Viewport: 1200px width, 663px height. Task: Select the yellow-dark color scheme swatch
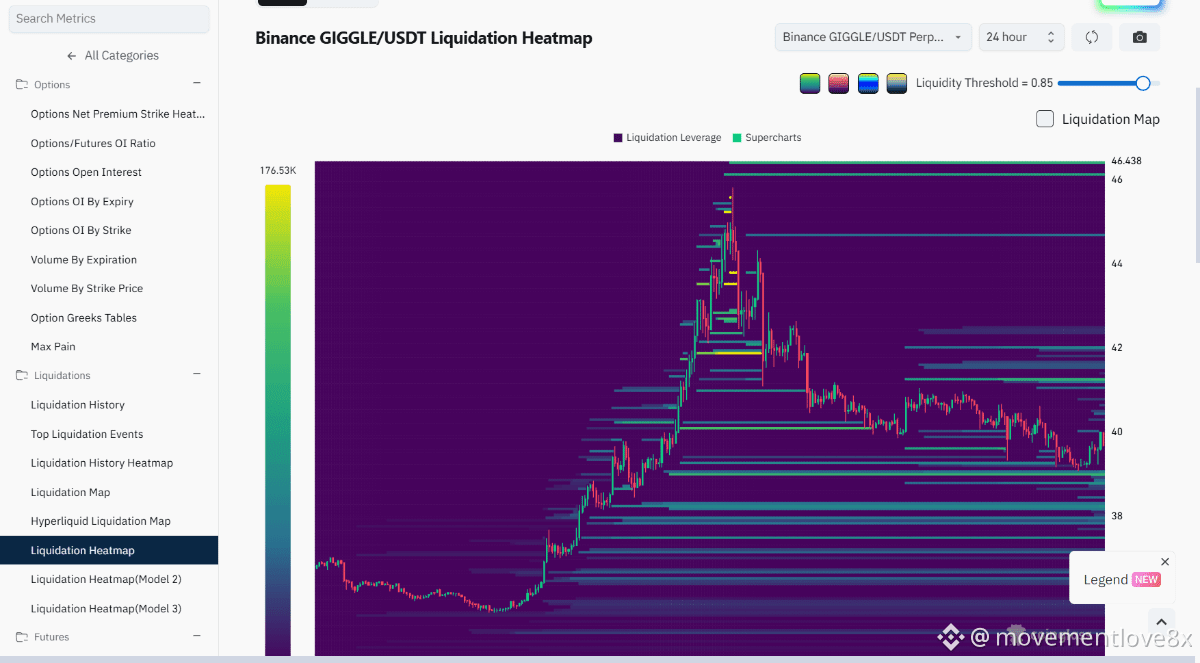[x=897, y=83]
